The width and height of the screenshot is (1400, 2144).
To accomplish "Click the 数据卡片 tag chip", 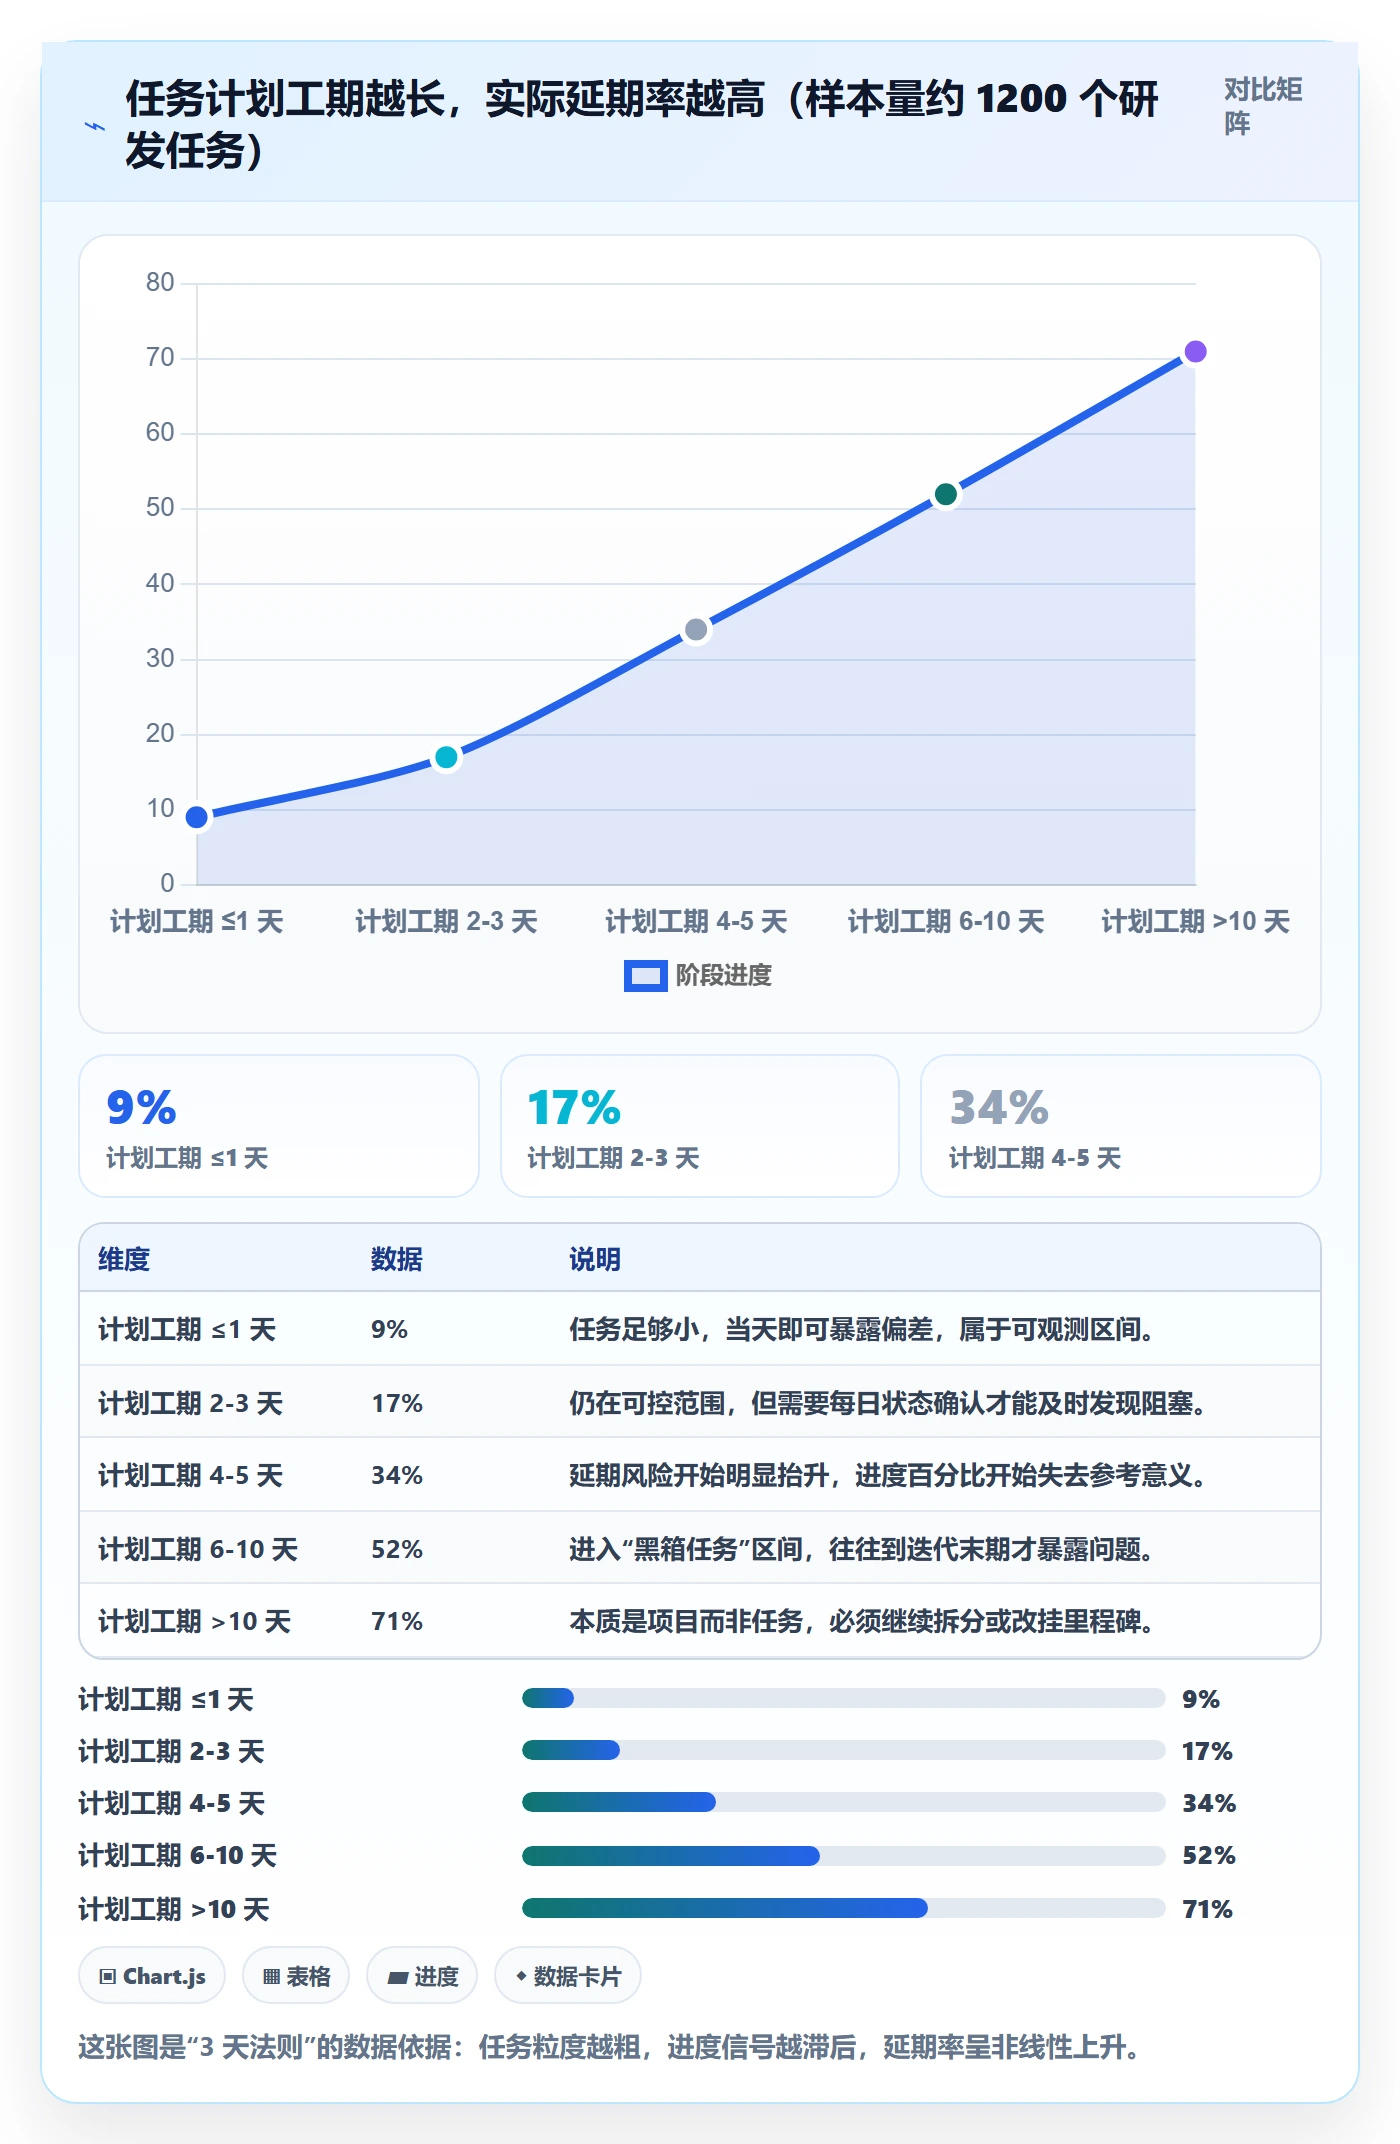I will tap(568, 1976).
